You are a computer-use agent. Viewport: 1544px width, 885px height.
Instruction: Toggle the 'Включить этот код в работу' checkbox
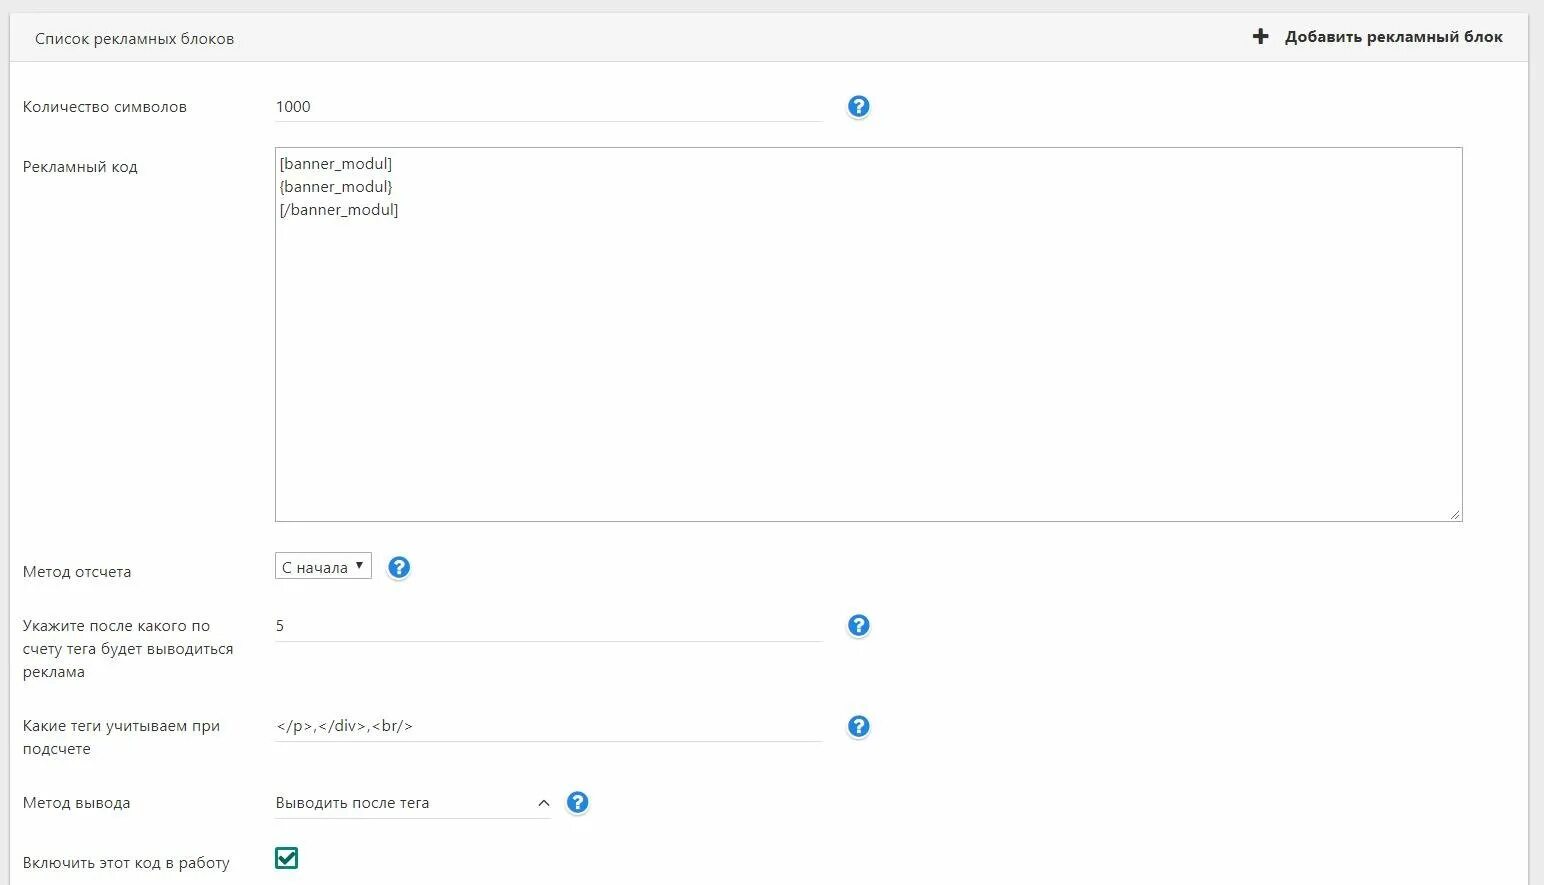coord(286,858)
